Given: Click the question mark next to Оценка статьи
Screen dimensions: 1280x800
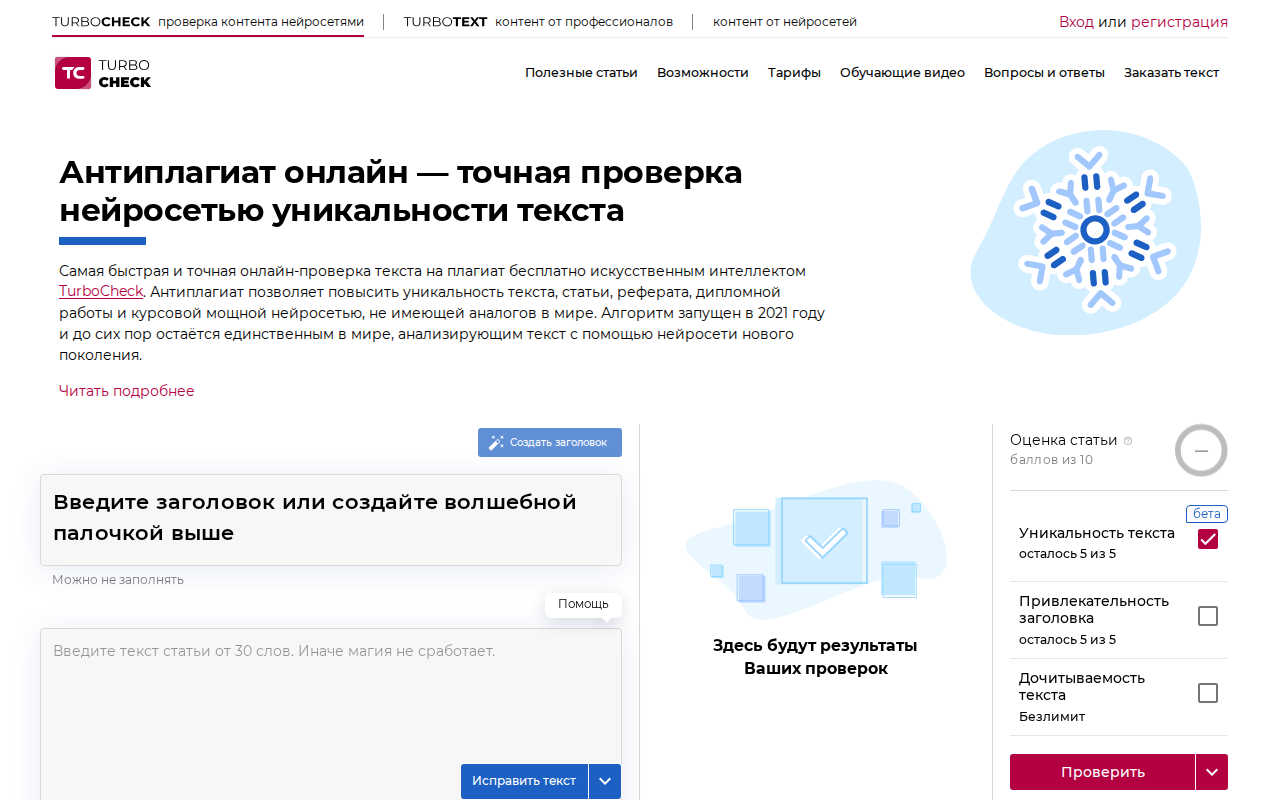Looking at the screenshot, I should 1128,441.
